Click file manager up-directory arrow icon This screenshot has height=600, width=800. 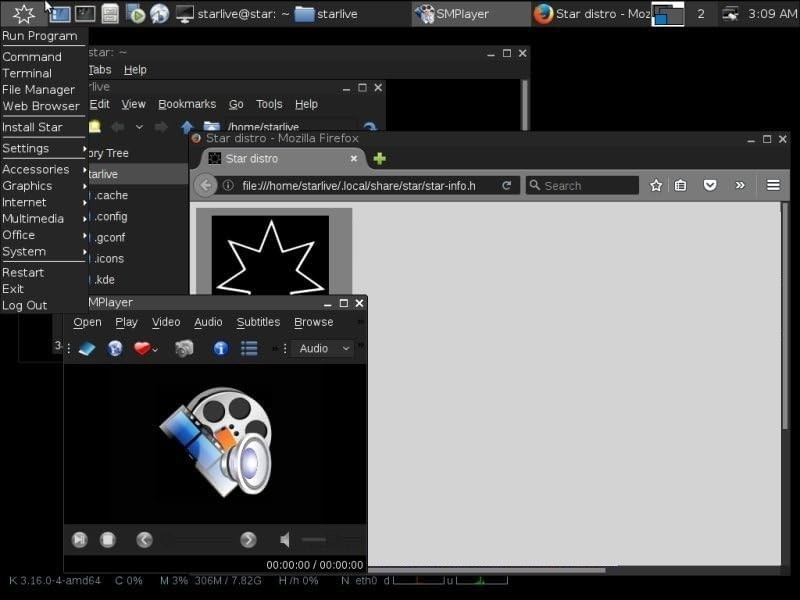[x=187, y=127]
